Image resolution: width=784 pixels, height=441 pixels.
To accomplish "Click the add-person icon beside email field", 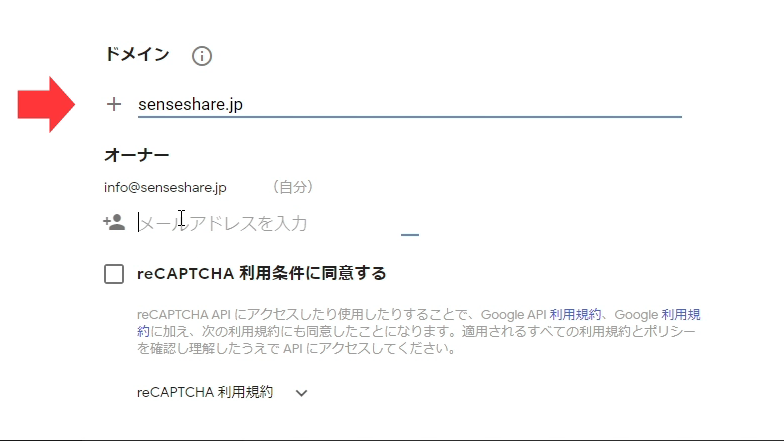I will tap(114, 222).
